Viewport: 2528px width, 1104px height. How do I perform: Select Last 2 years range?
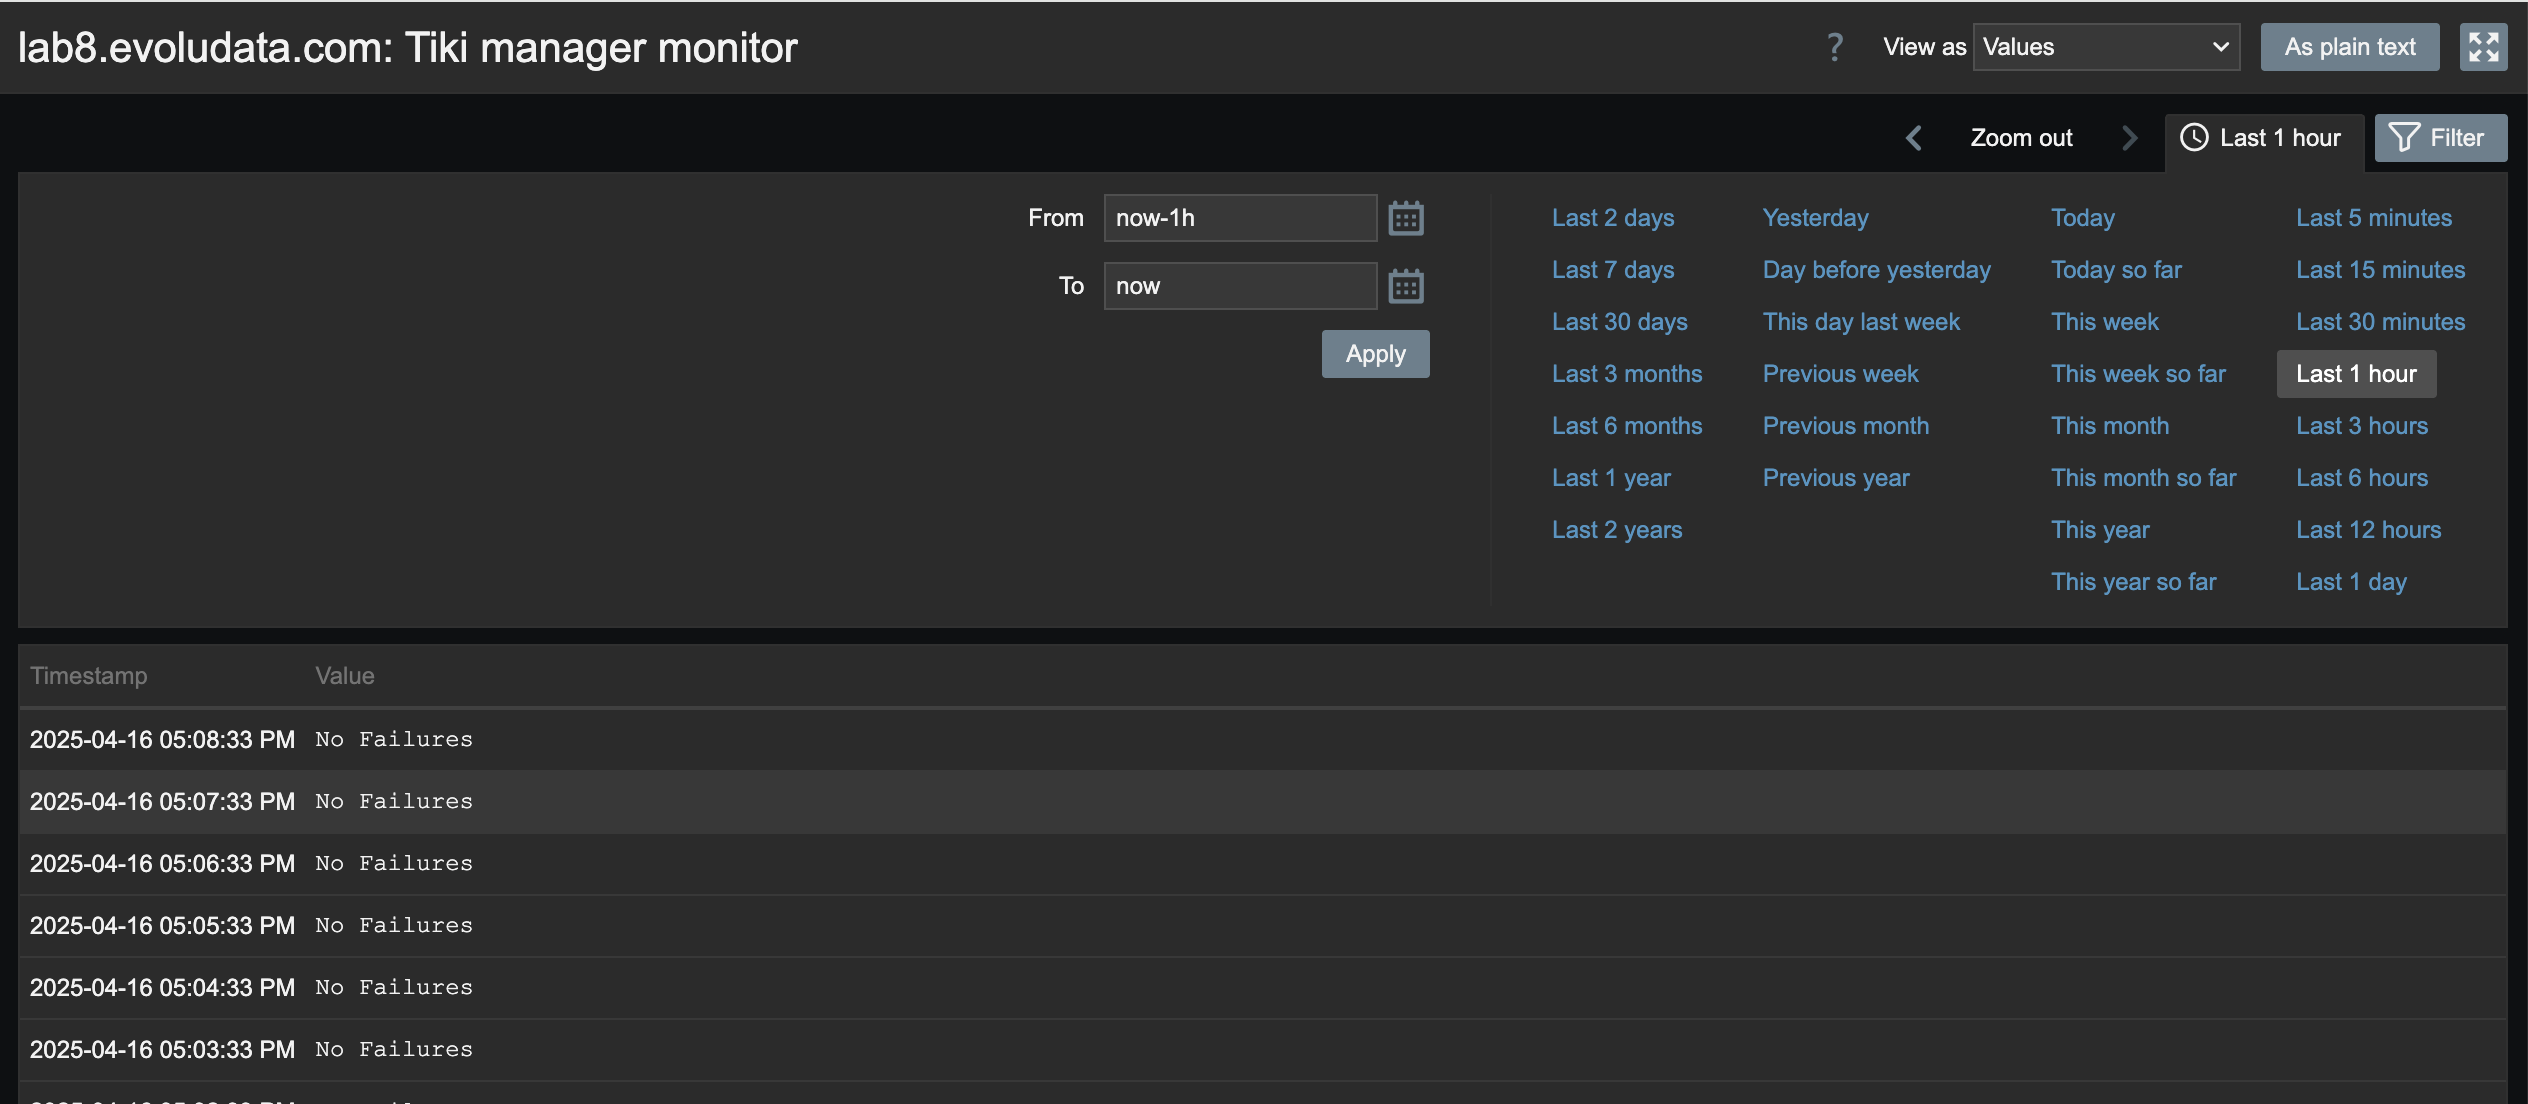click(1617, 530)
